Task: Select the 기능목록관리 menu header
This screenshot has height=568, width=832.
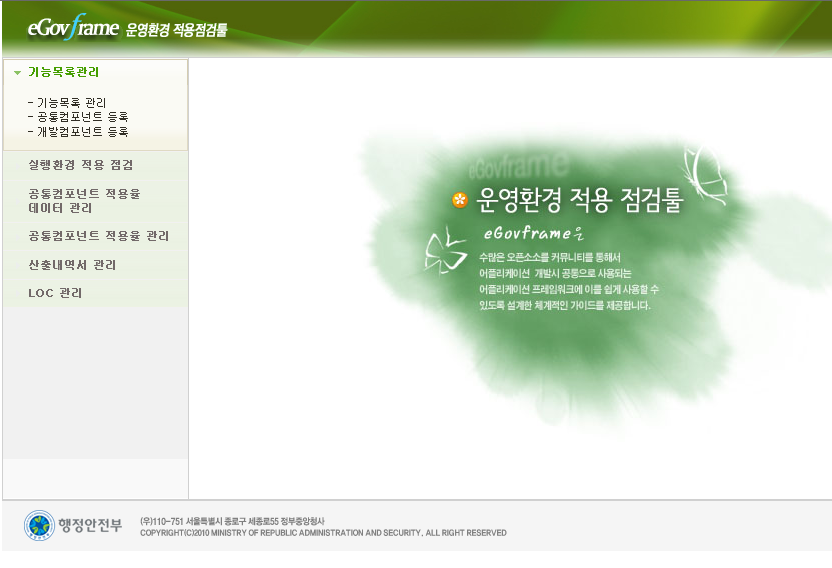Action: [63, 73]
